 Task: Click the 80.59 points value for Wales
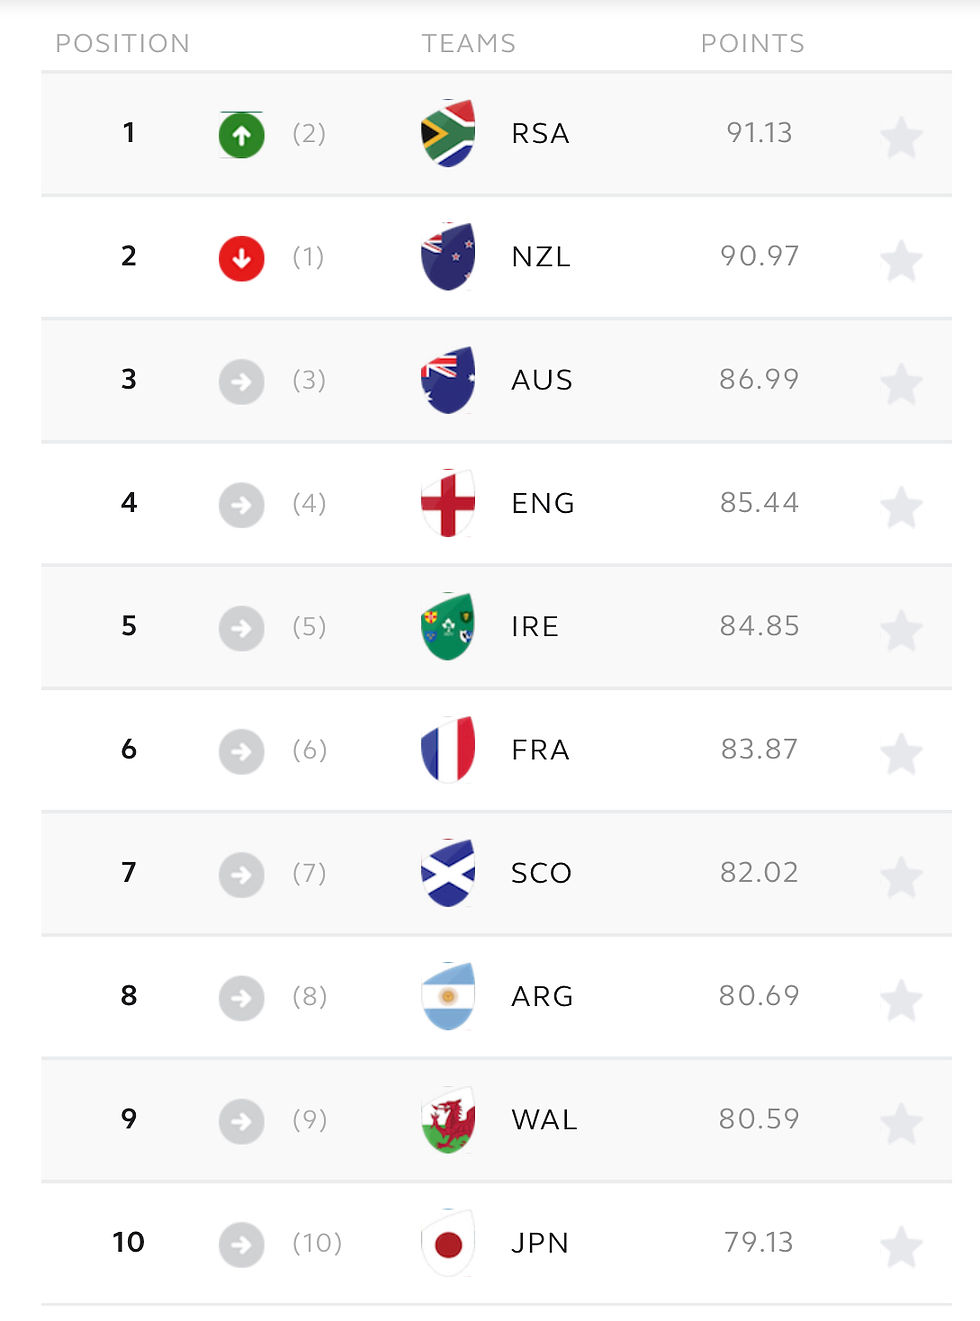[x=759, y=1119]
